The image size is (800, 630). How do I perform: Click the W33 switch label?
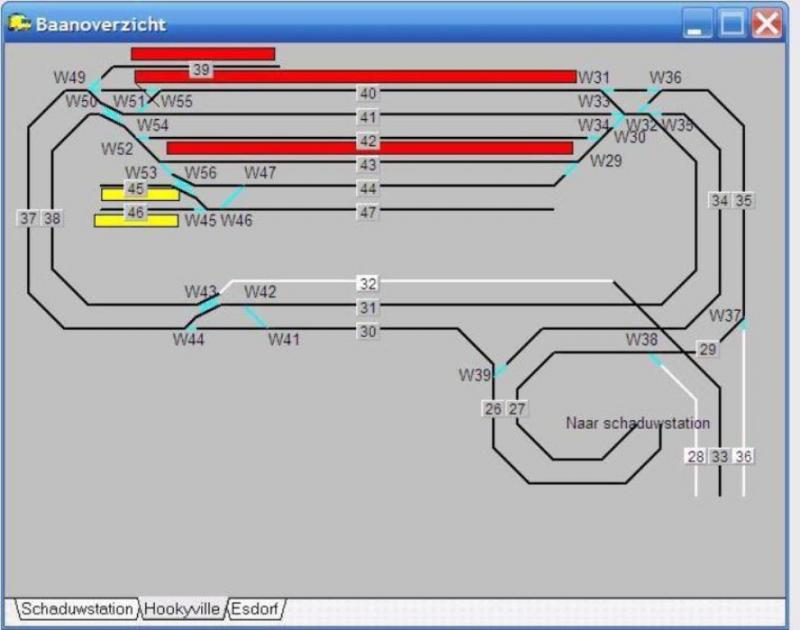click(594, 101)
